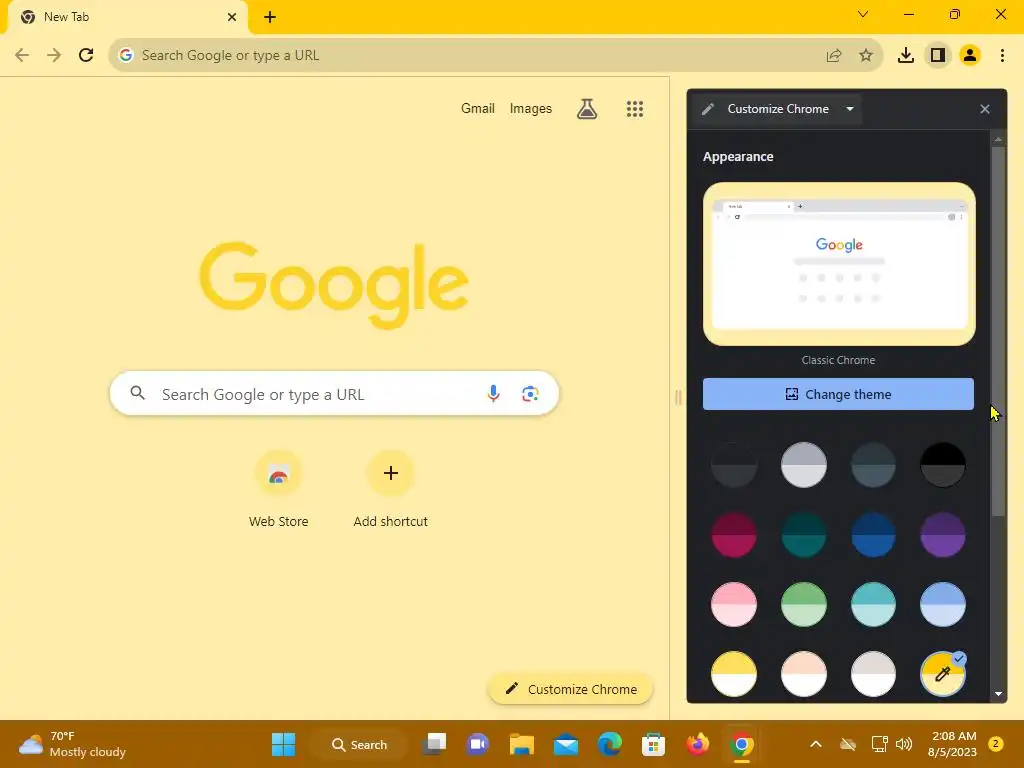
Task: Select the green color swatch
Action: [x=803, y=604]
